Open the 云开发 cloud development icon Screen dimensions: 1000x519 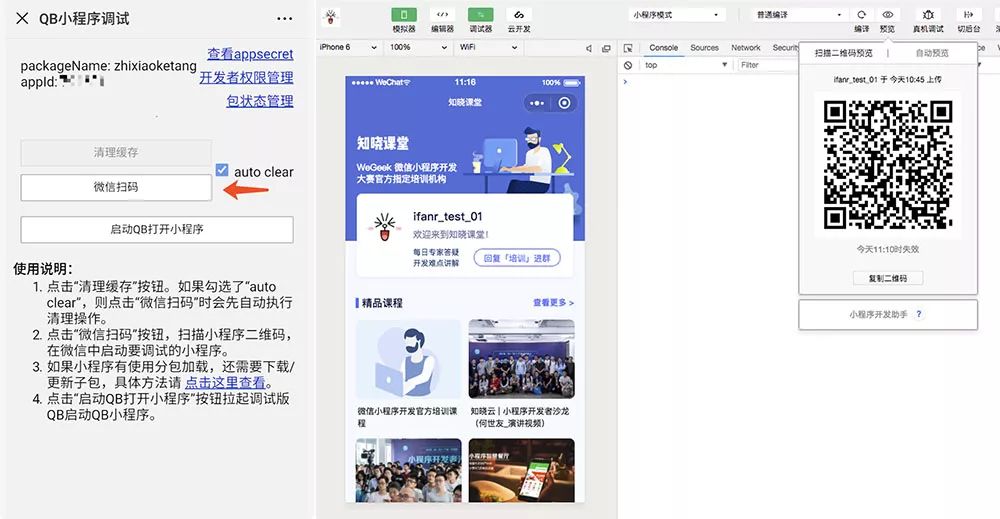(519, 15)
